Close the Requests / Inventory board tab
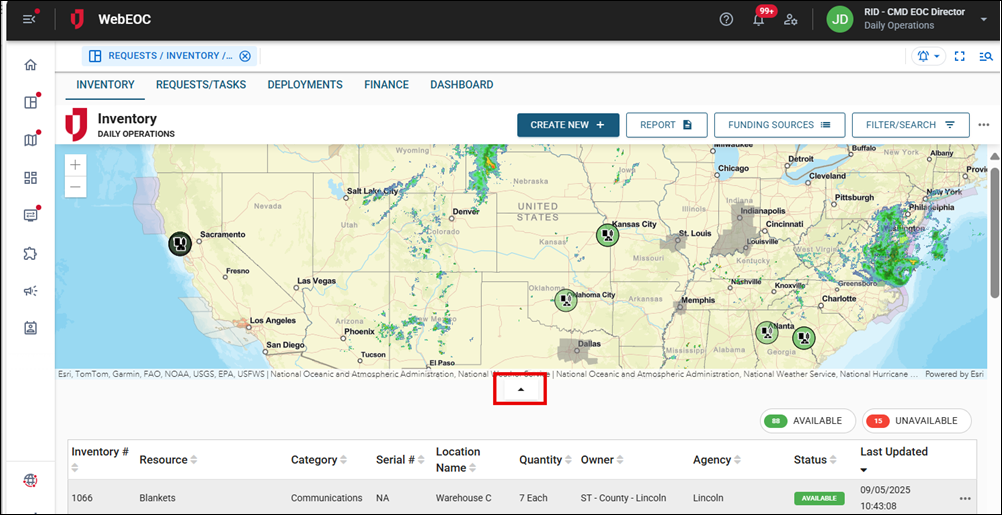This screenshot has height=515, width=1002. (x=244, y=56)
